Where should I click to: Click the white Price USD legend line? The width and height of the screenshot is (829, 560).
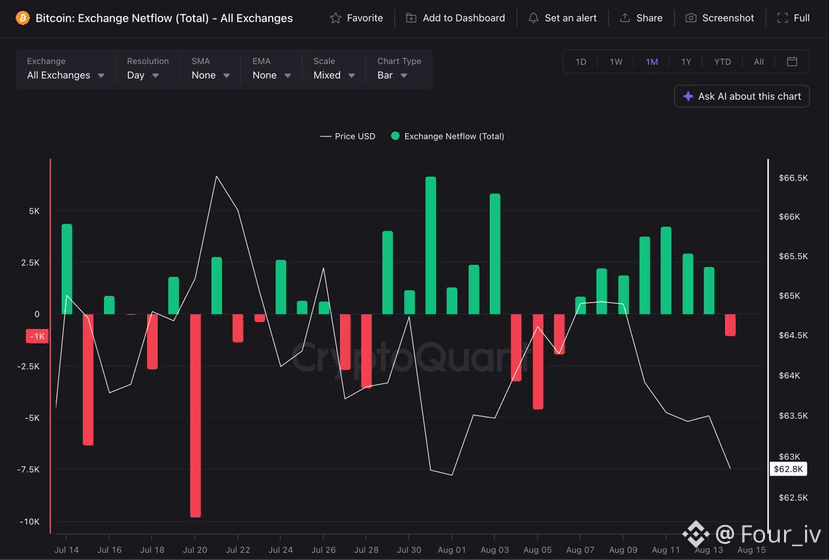pos(326,136)
